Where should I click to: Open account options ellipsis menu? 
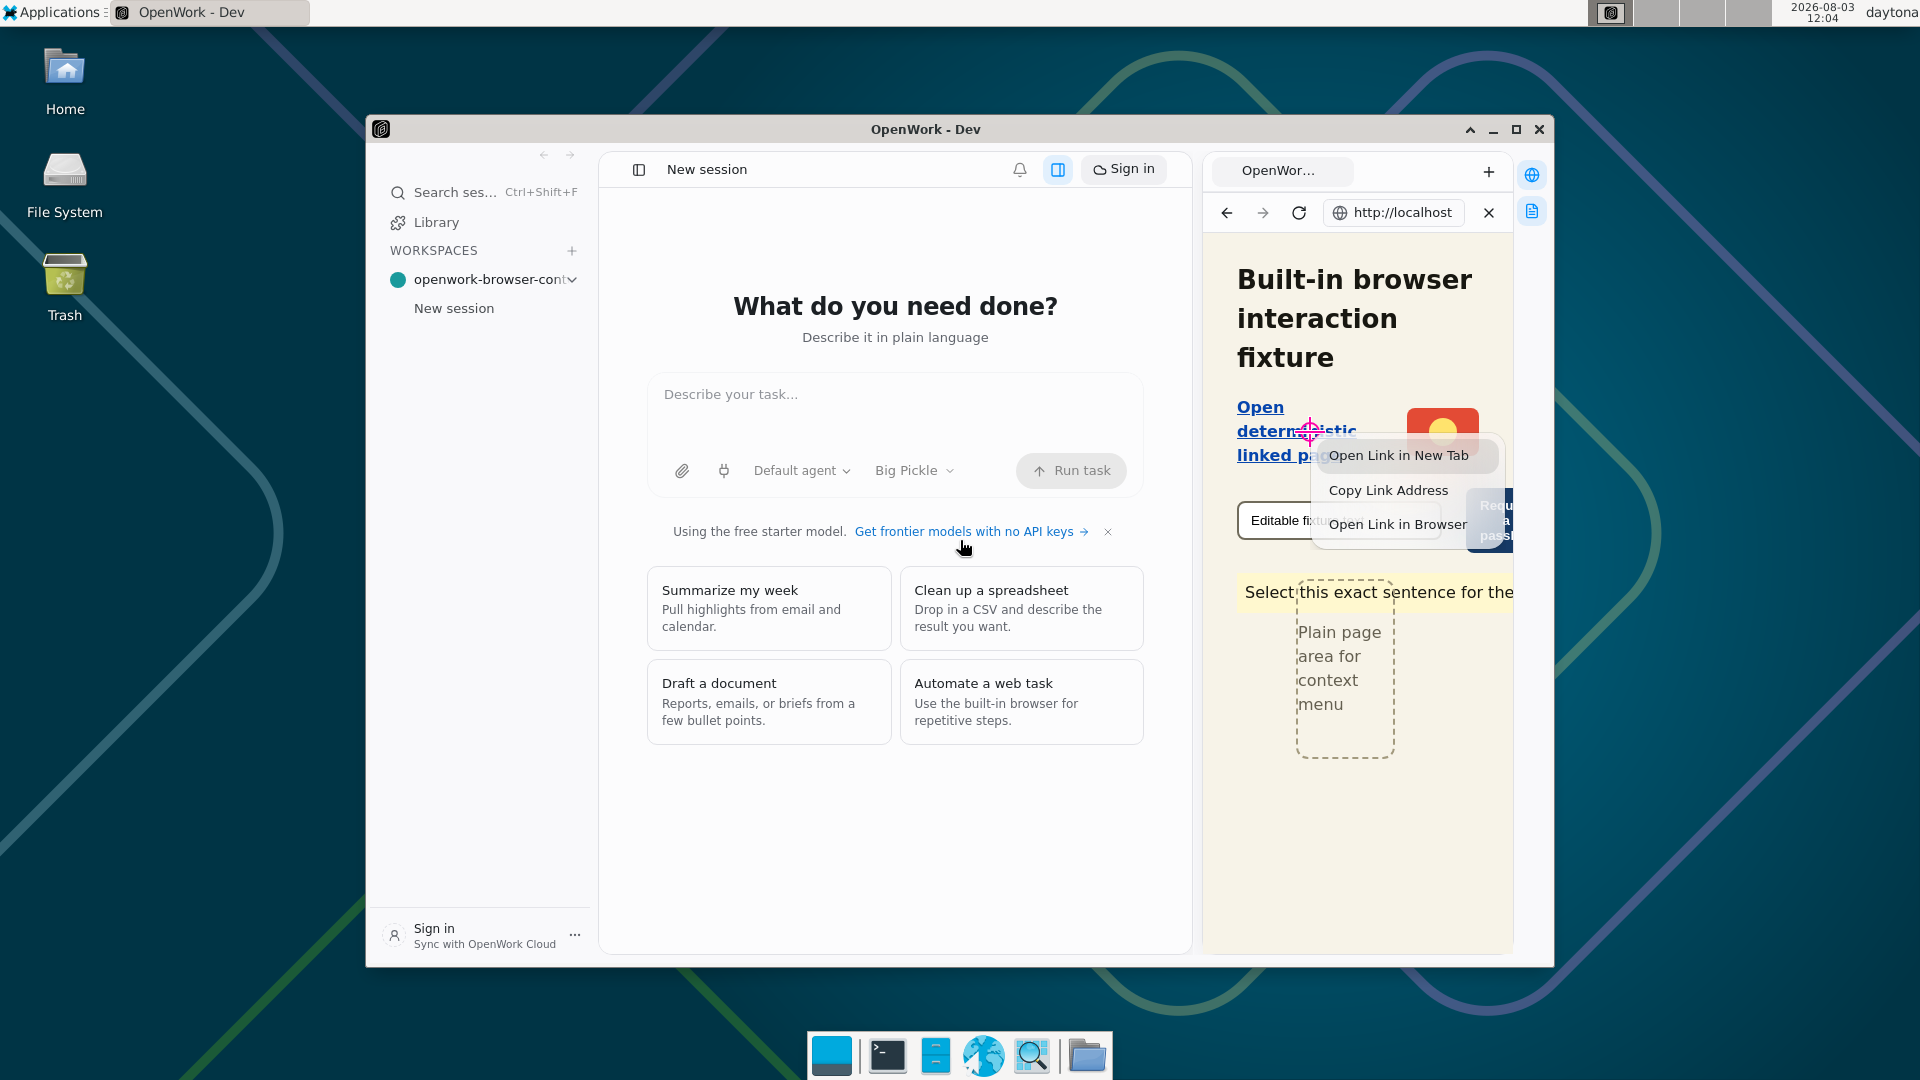click(575, 935)
